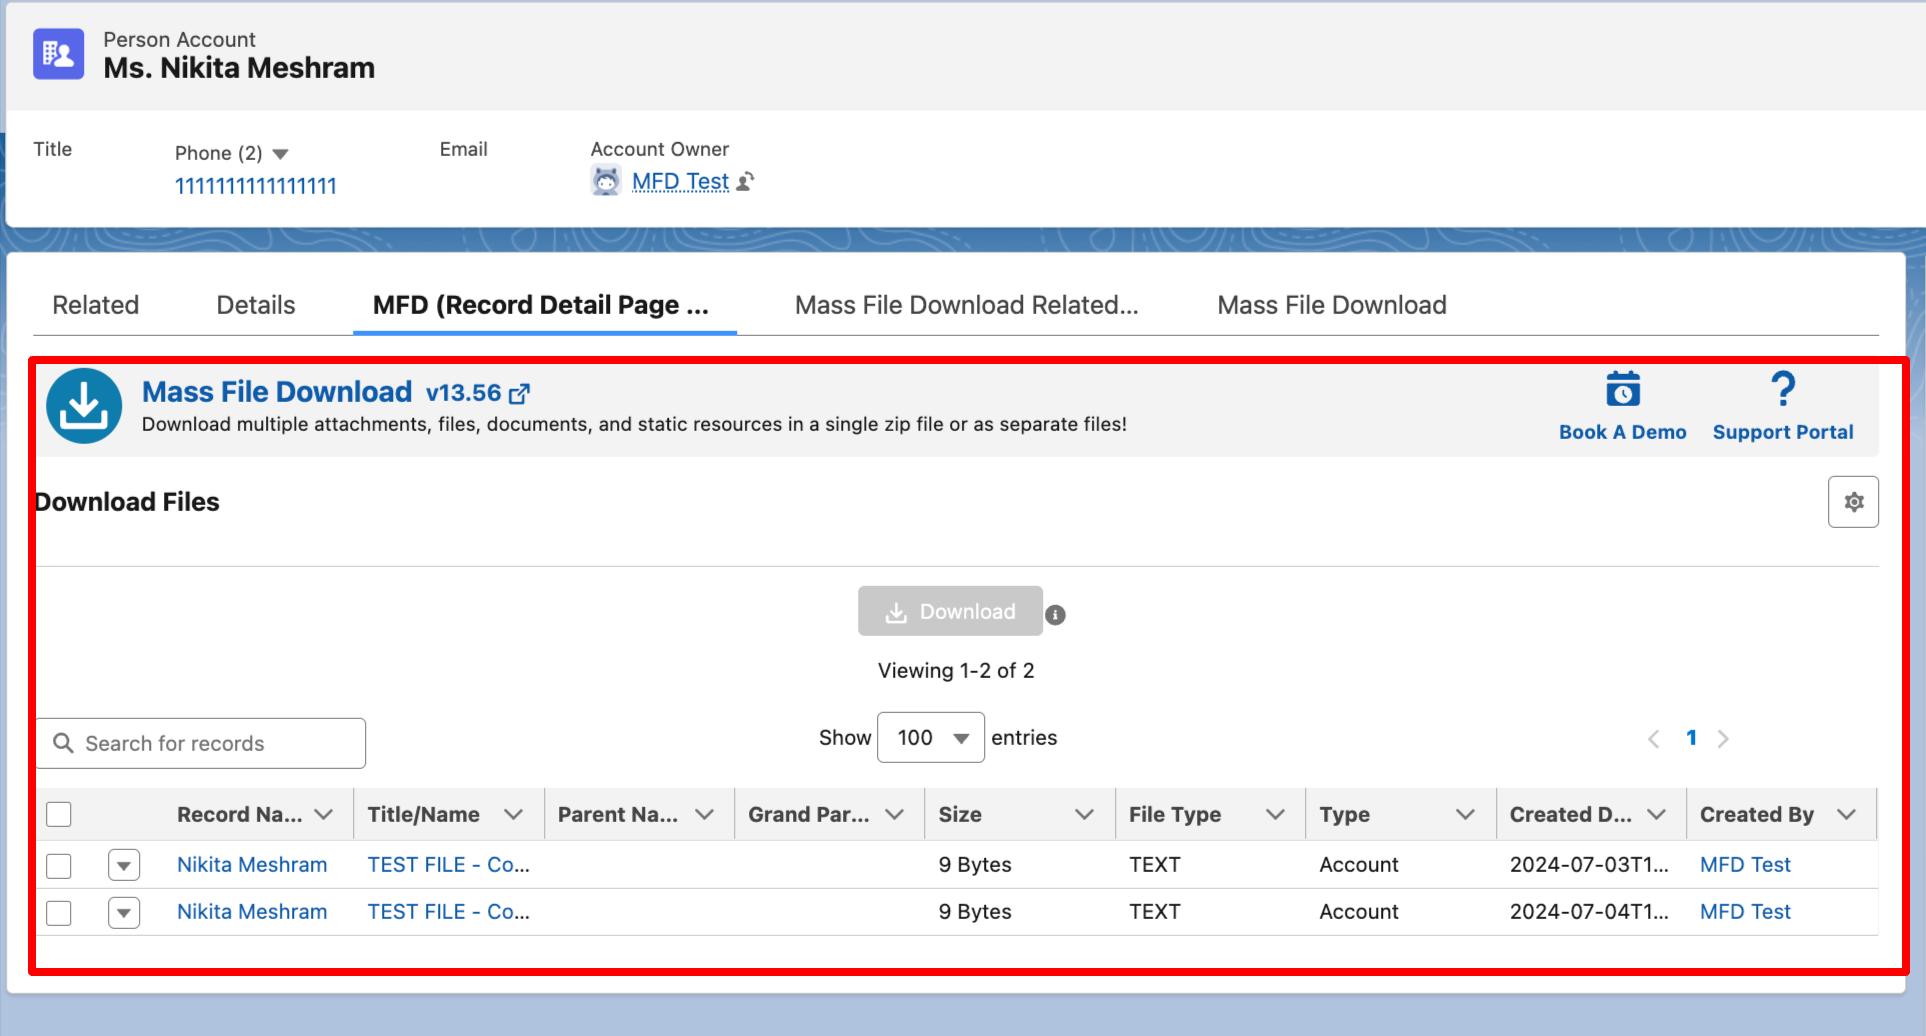Click the Support Portal question mark icon
Screen dimensions: 1926x1036
coord(1783,388)
